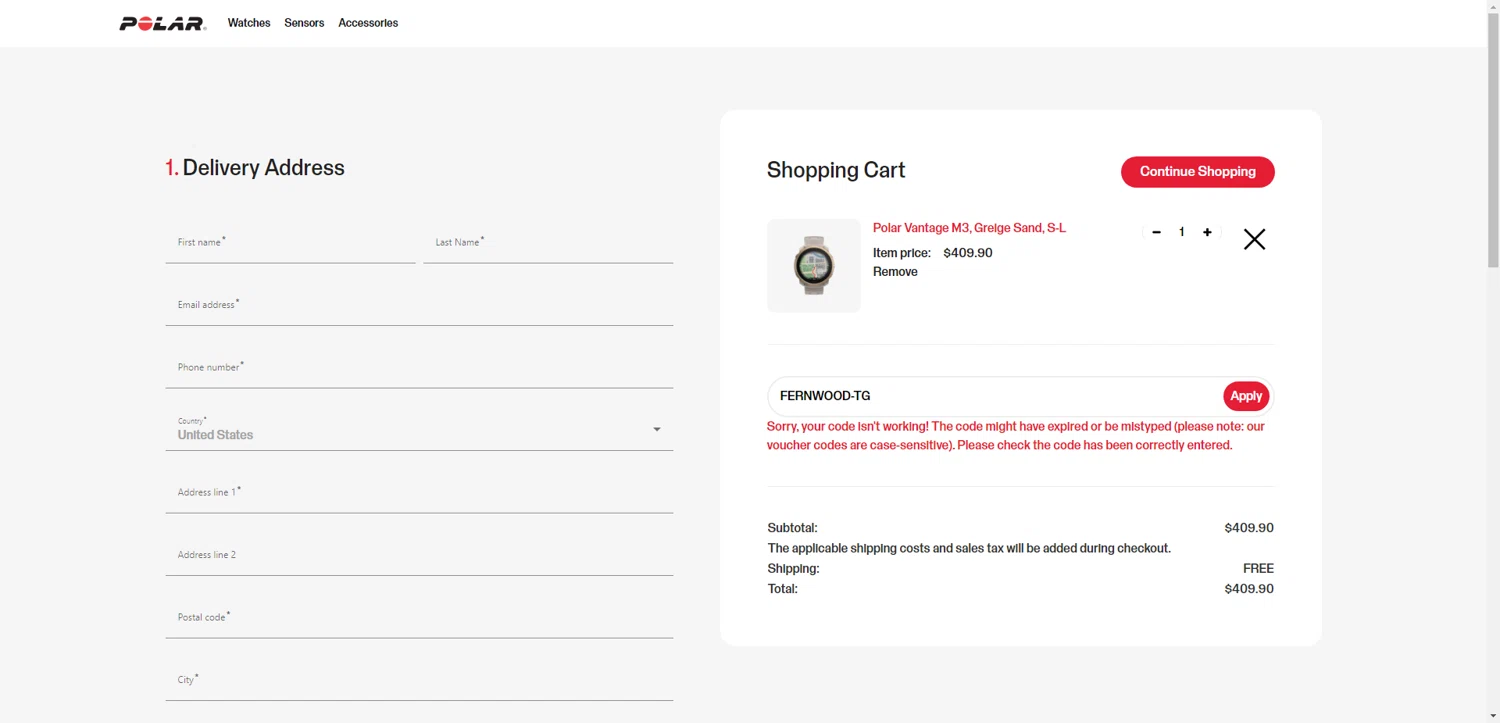
Task: Click the United States country value
Action: click(x=215, y=435)
